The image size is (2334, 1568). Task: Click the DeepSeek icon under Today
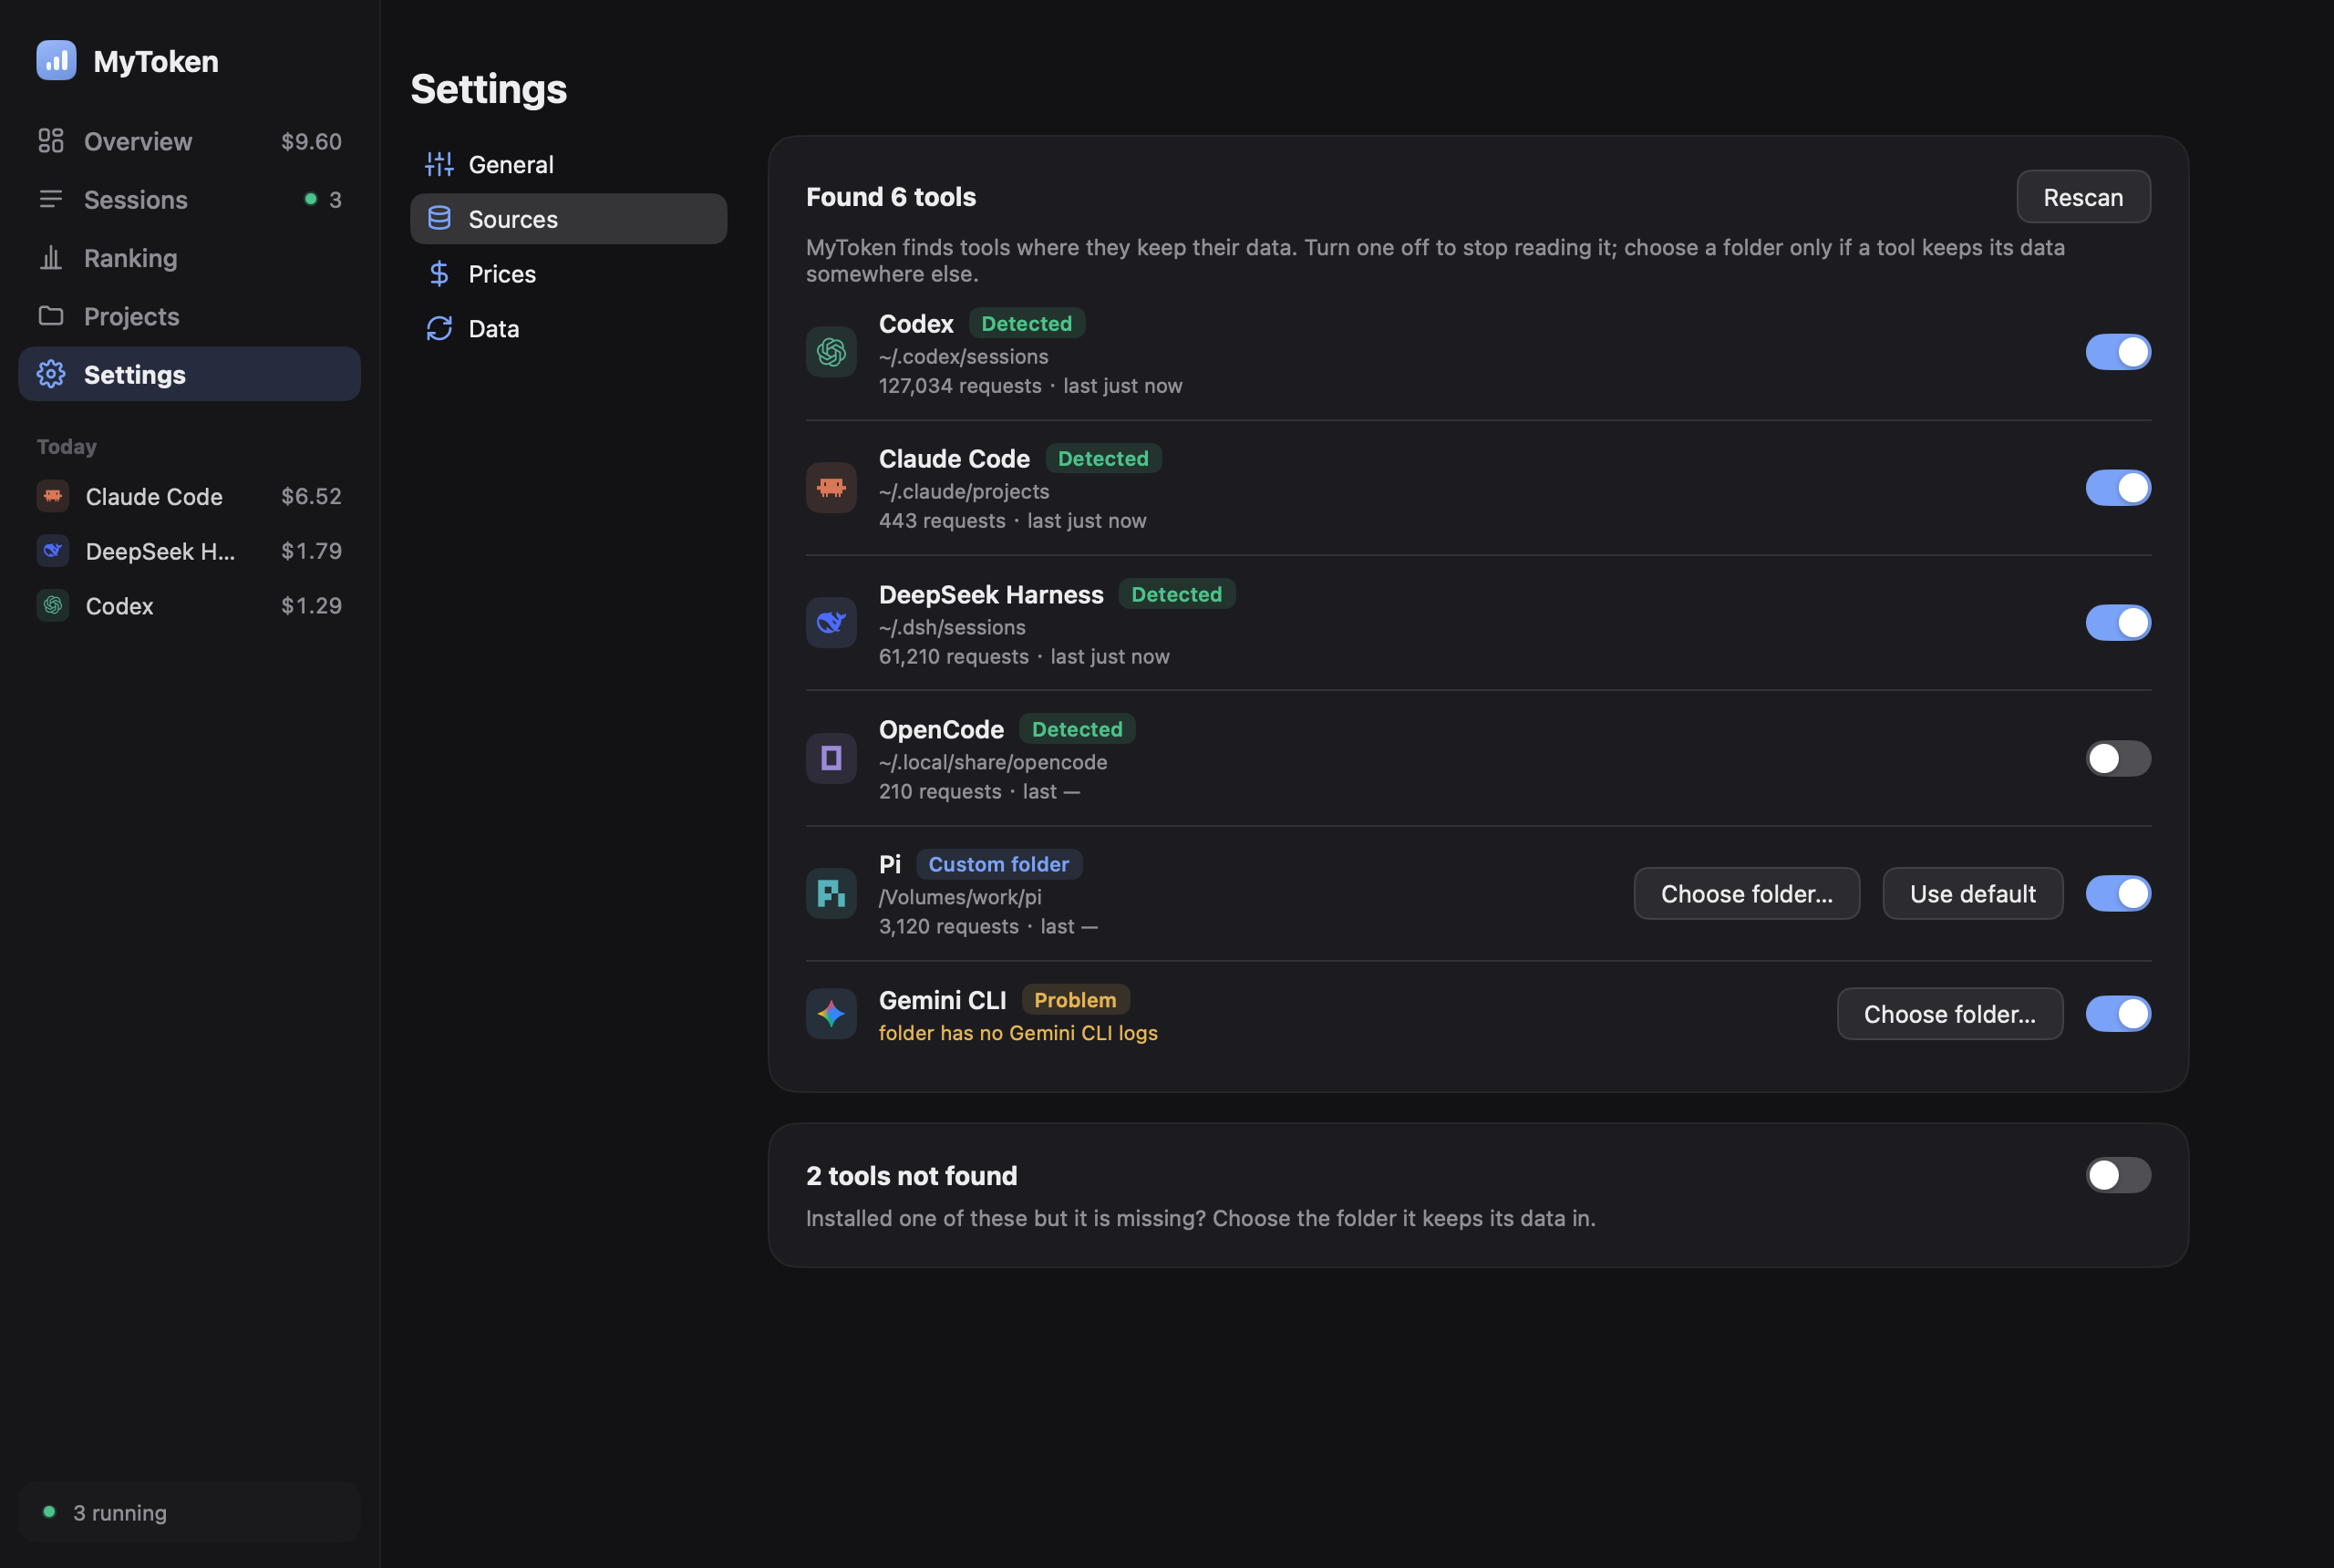(53, 550)
